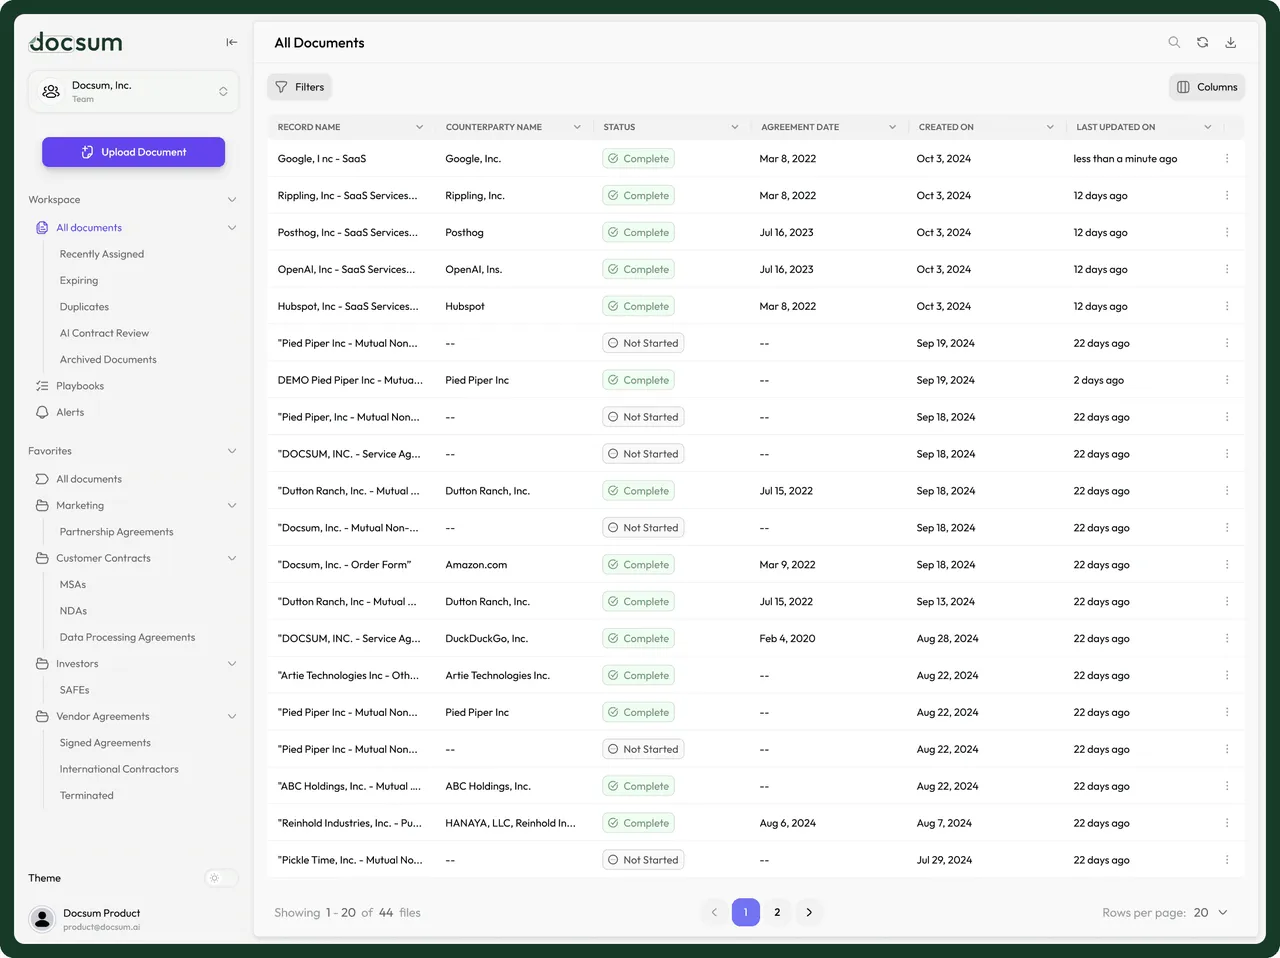Screen dimensions: 1280x958
Task: Click page 1 button
Action: pos(746,912)
